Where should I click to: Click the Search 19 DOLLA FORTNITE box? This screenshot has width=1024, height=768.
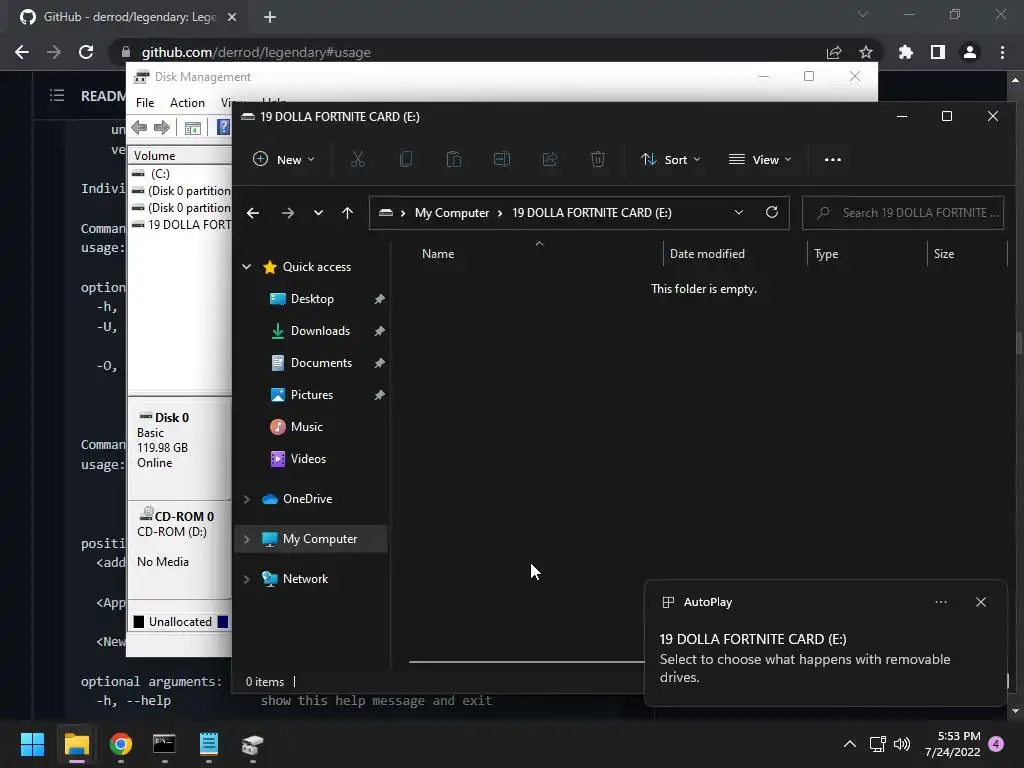[x=903, y=213]
